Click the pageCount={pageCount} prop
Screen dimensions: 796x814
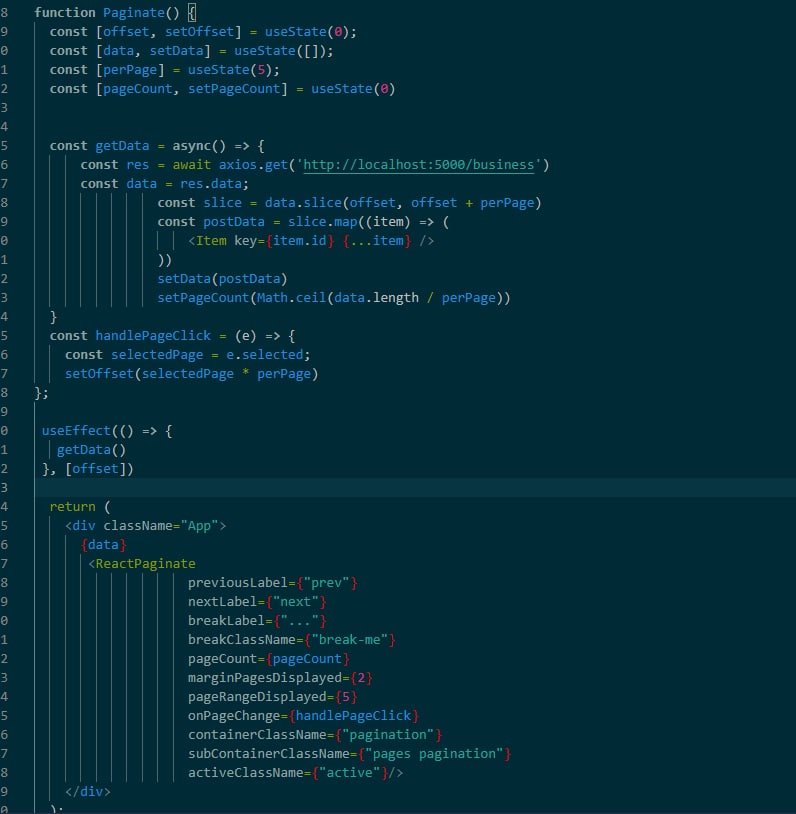[x=269, y=659]
